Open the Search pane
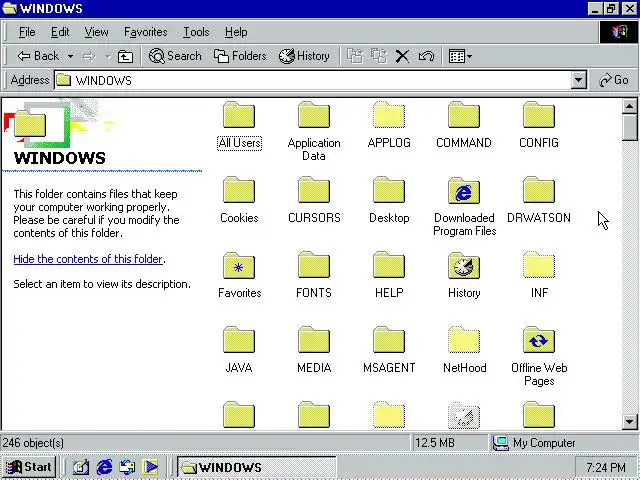640x480 pixels. [x=175, y=56]
